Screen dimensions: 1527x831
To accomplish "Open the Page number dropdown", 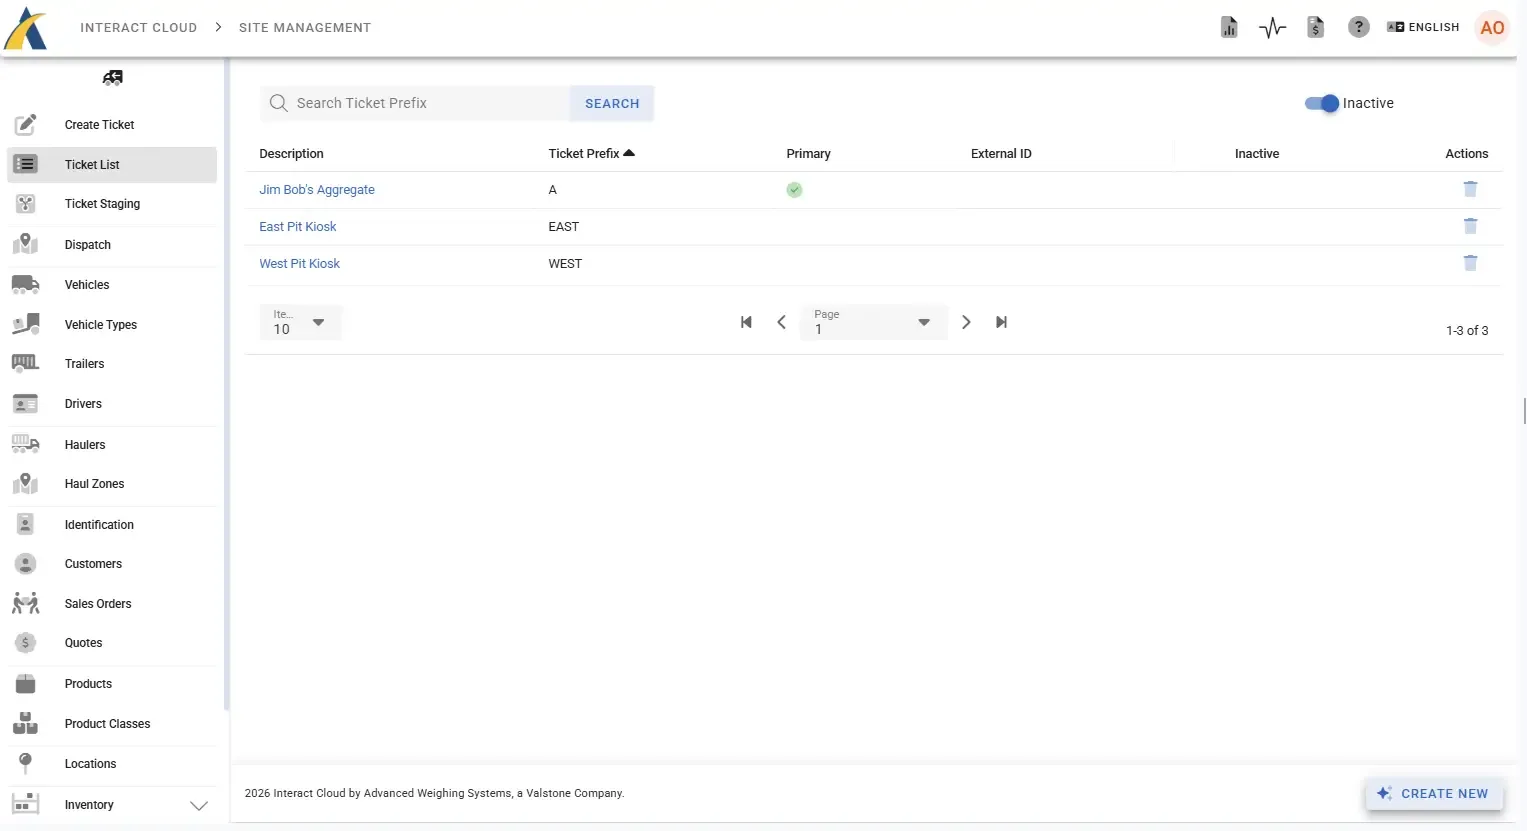I will (x=873, y=322).
